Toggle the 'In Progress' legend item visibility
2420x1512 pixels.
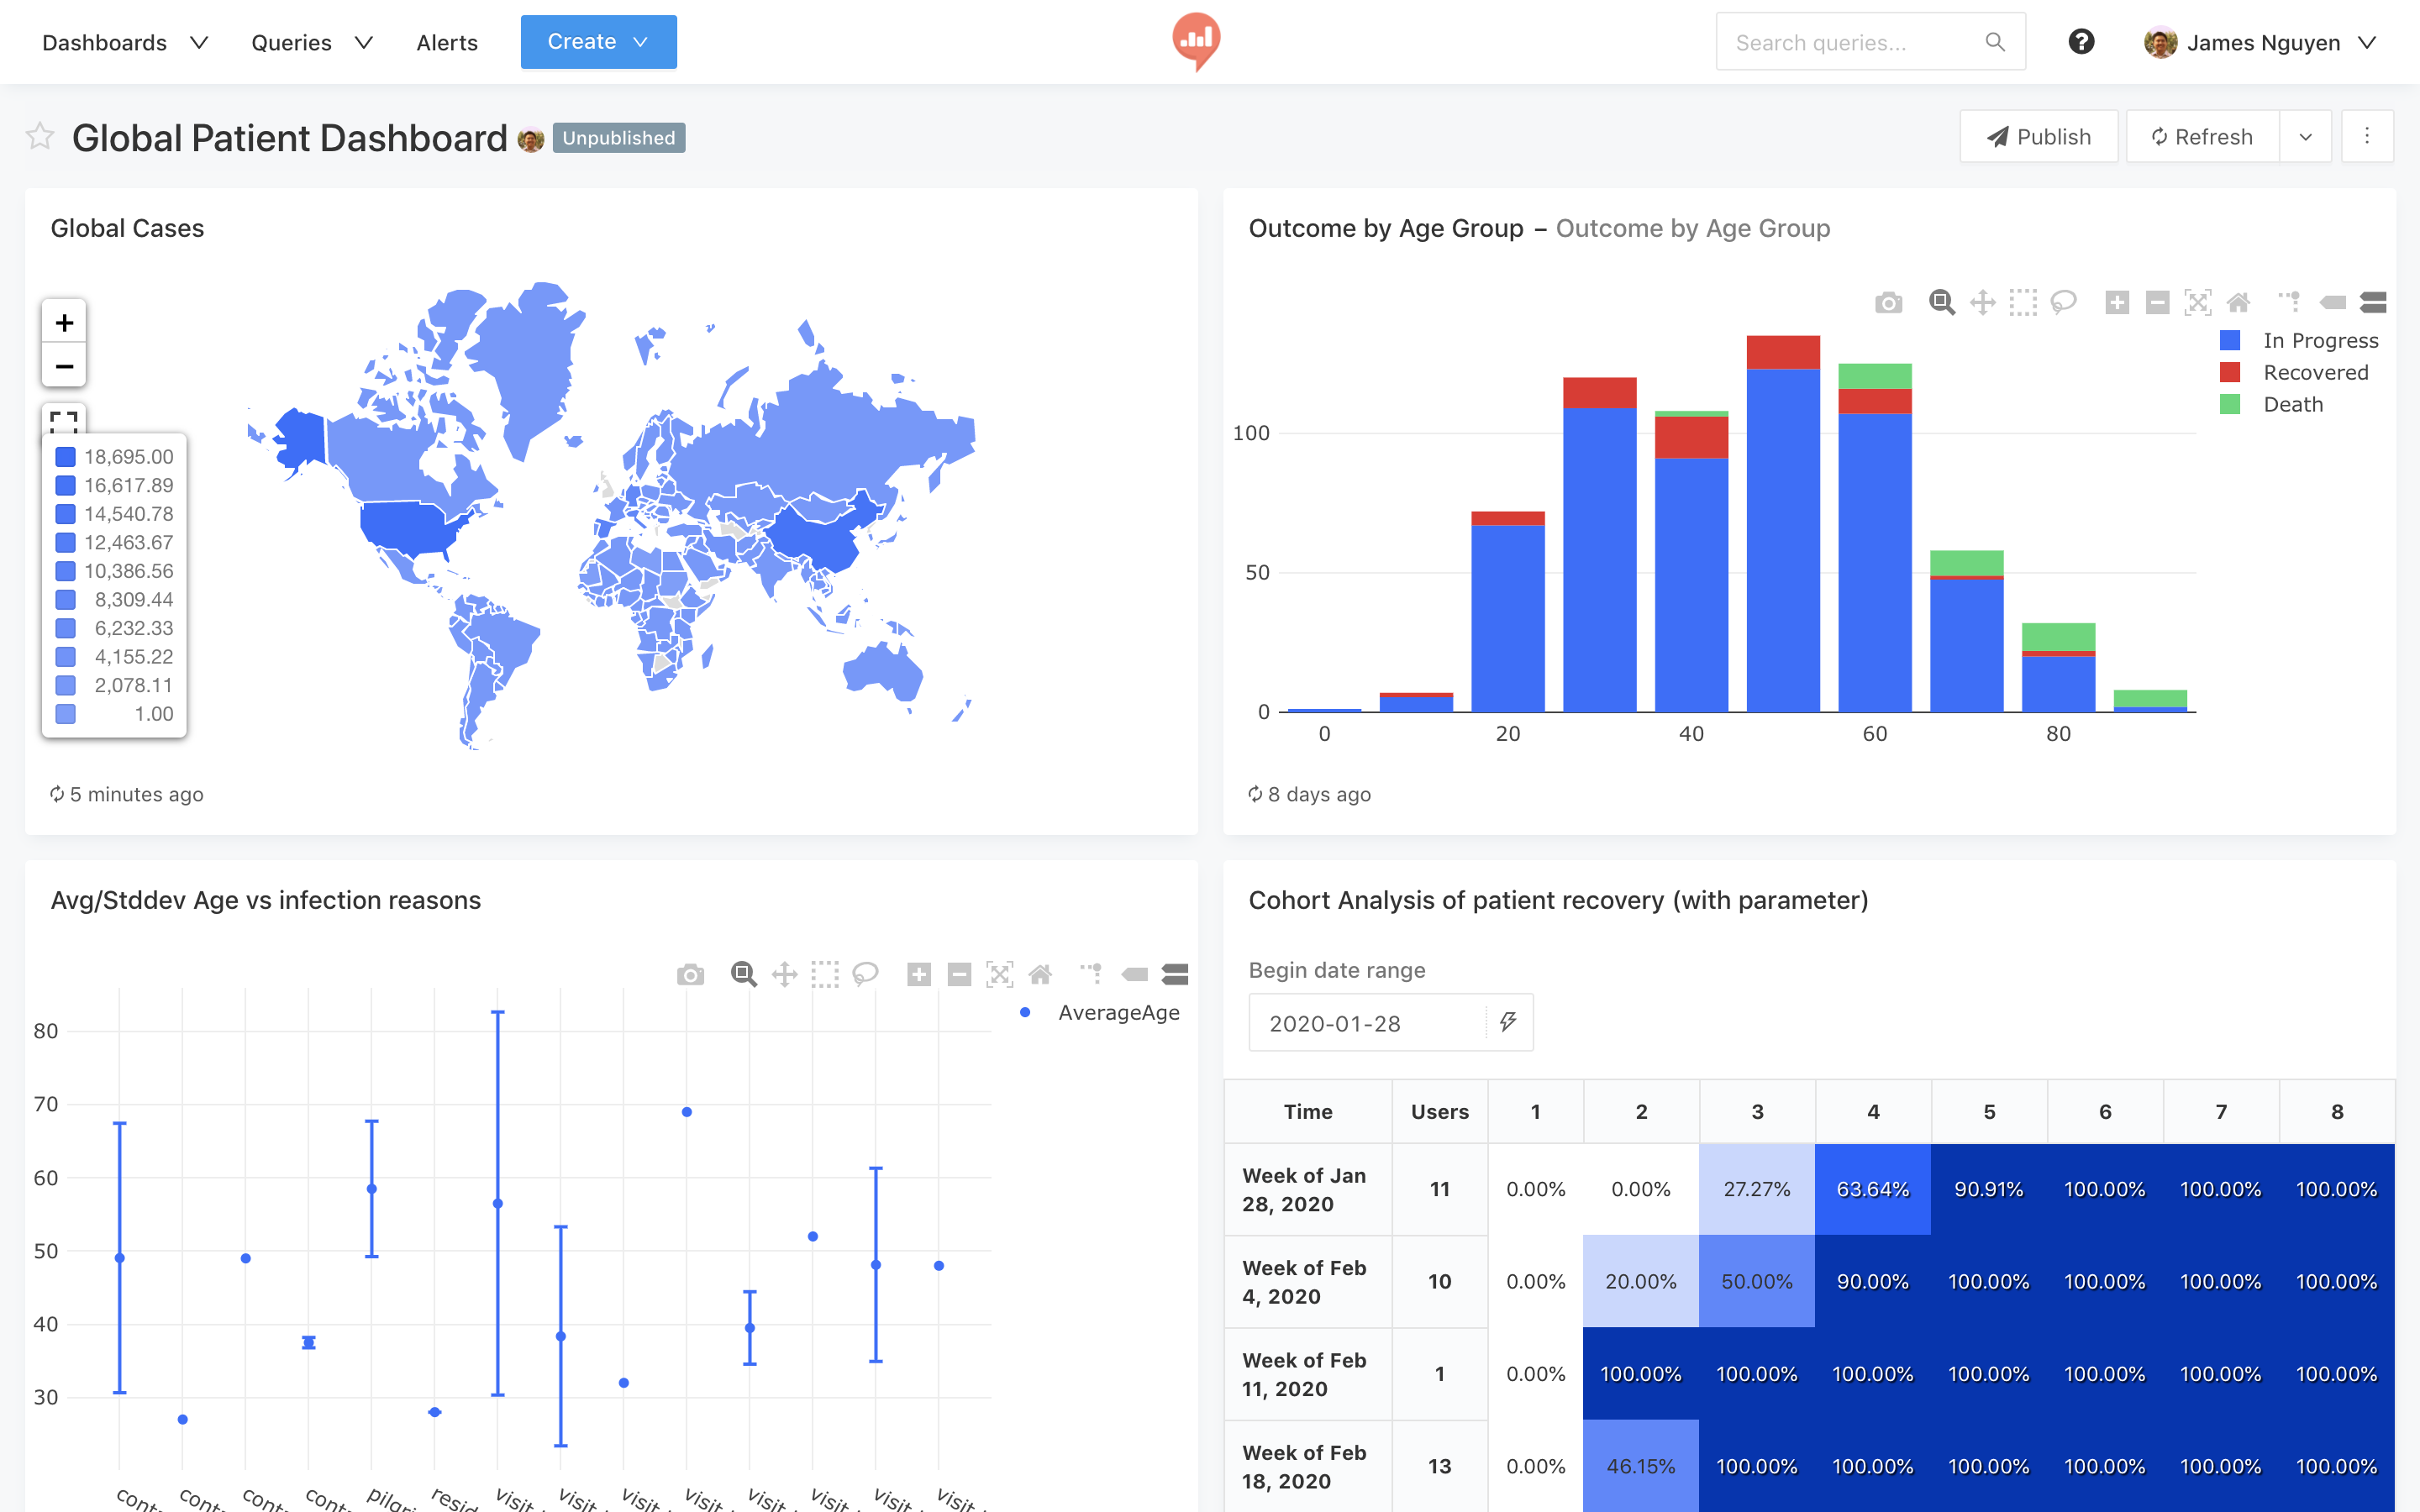[x=2298, y=338]
